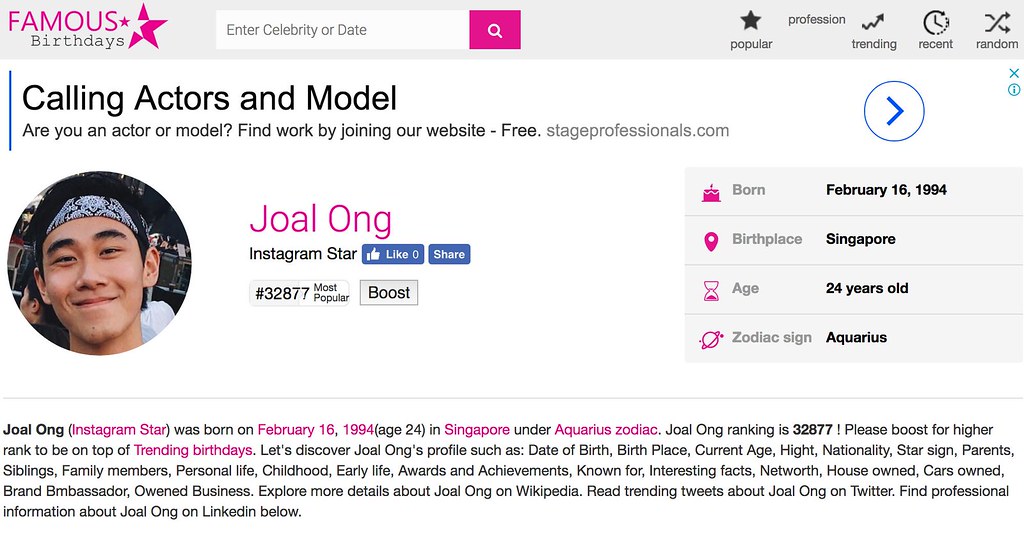Viewport: 1024px width, 537px height.
Task: Click the Facebook Share button
Action: click(449, 254)
